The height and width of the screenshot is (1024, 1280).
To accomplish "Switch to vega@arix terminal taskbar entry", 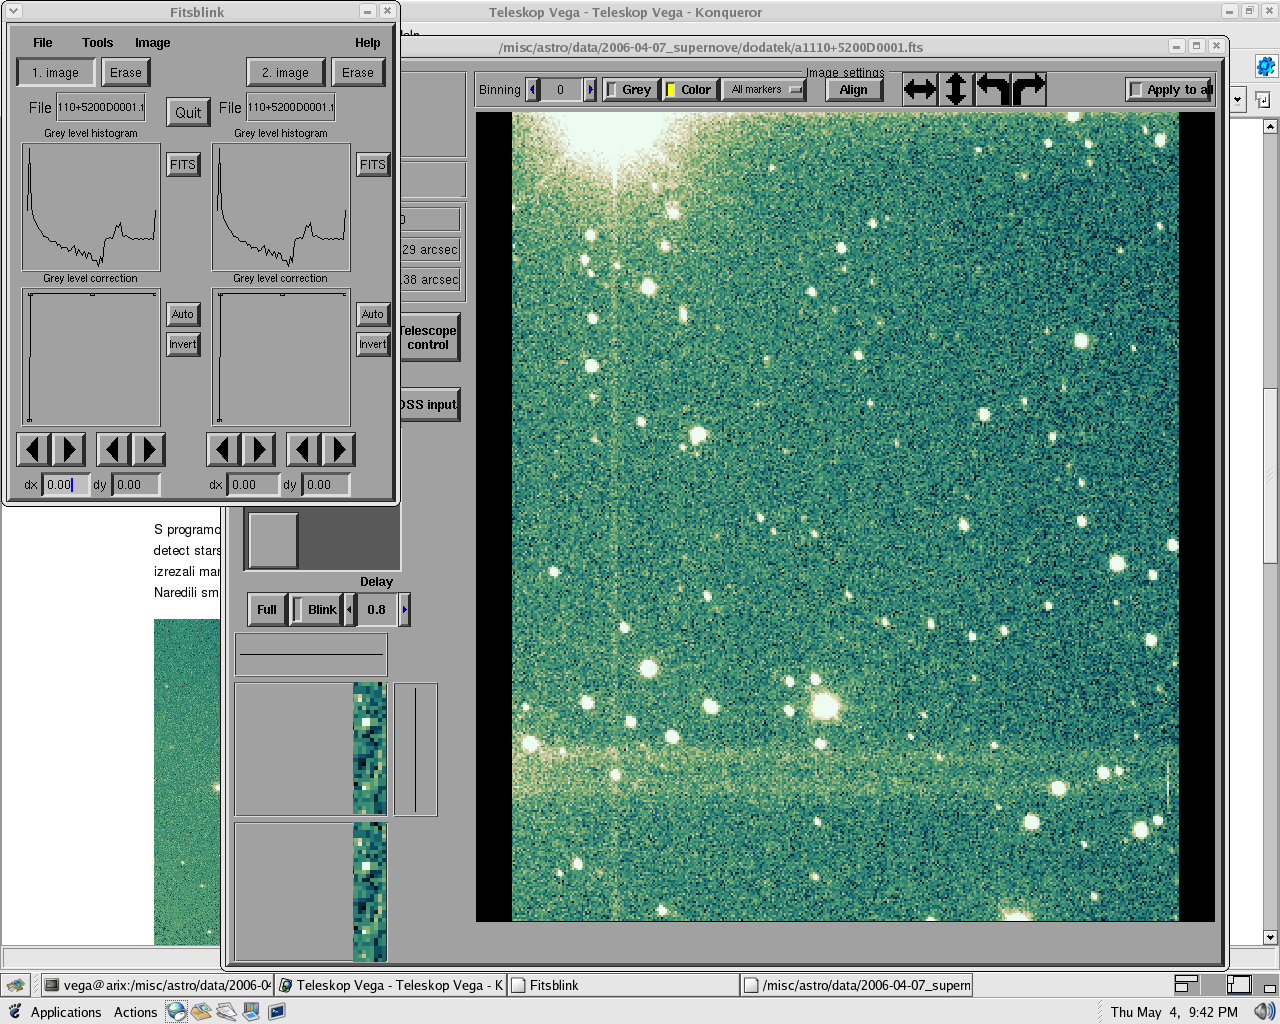I will [x=157, y=985].
